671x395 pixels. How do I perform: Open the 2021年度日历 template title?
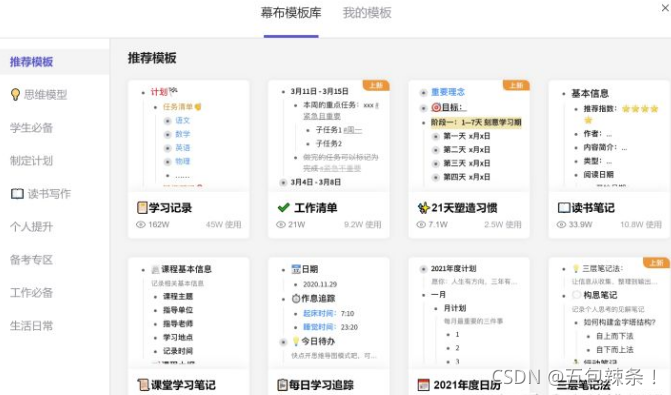[x=467, y=385]
